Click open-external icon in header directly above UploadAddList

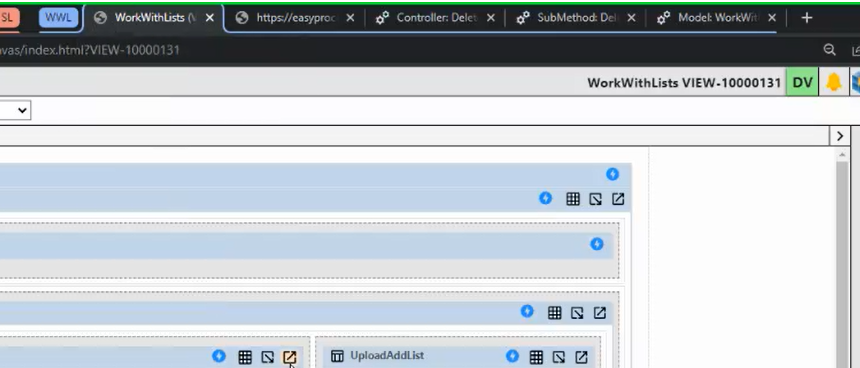[599, 313]
